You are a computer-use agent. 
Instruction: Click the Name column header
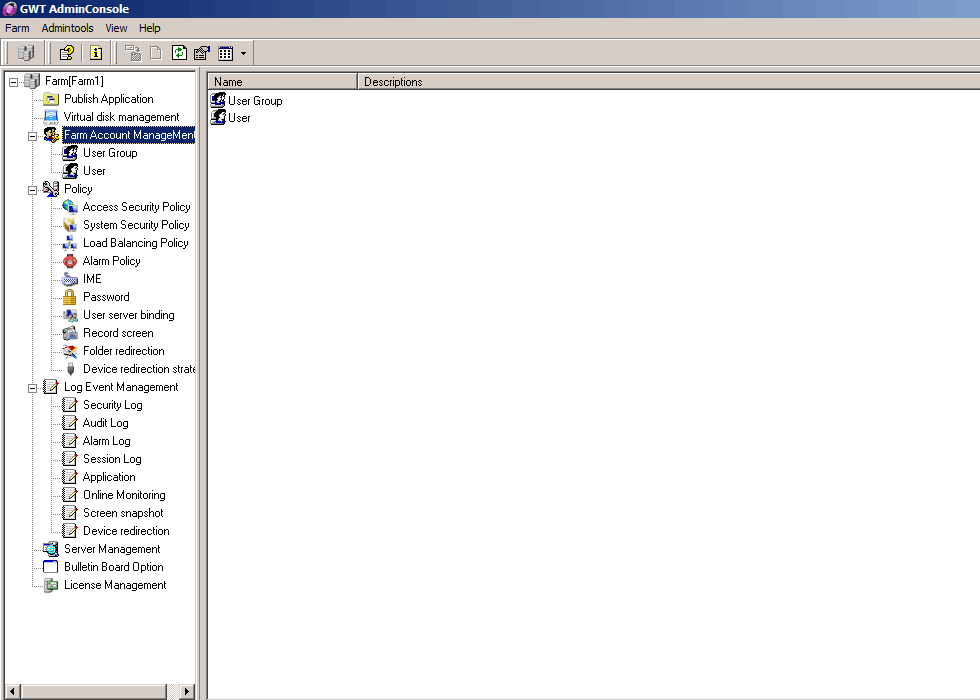pyautogui.click(x=282, y=82)
